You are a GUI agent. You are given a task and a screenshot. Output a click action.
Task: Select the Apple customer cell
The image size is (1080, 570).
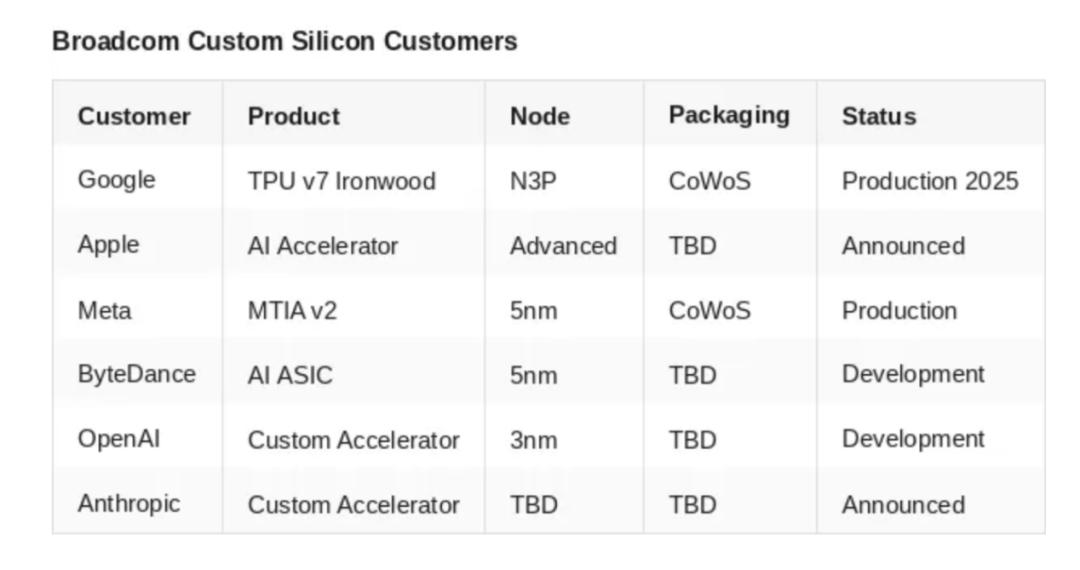coord(109,245)
